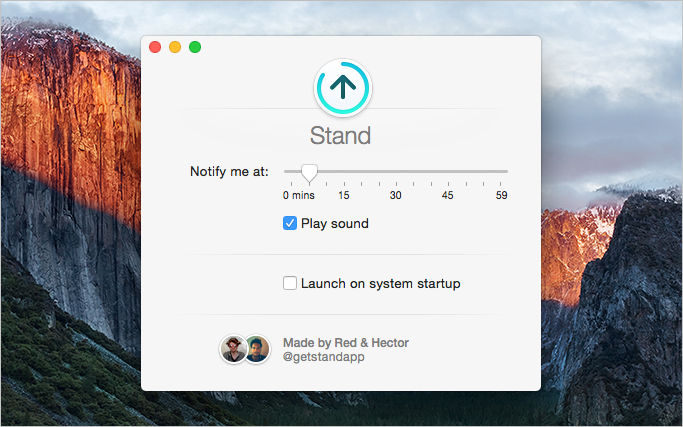Set slider to the 15 tick label
Screen dimensions: 683x427
coord(344,195)
